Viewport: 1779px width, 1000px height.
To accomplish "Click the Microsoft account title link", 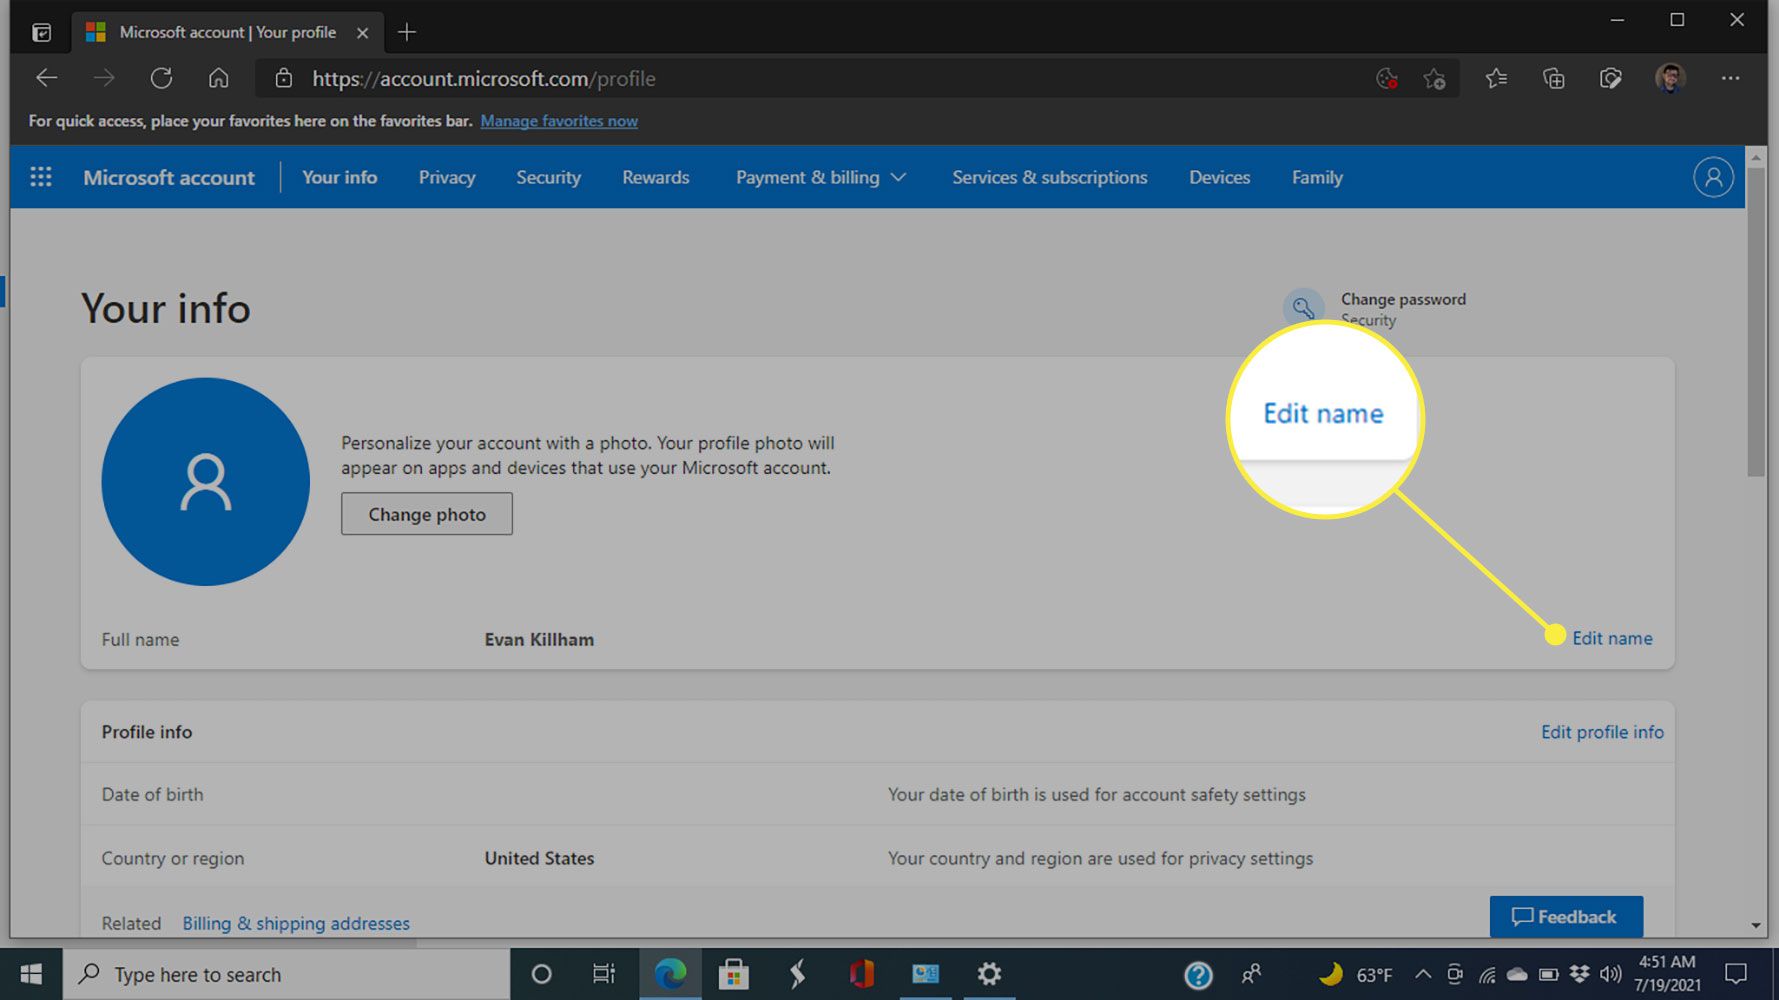I will (x=169, y=177).
